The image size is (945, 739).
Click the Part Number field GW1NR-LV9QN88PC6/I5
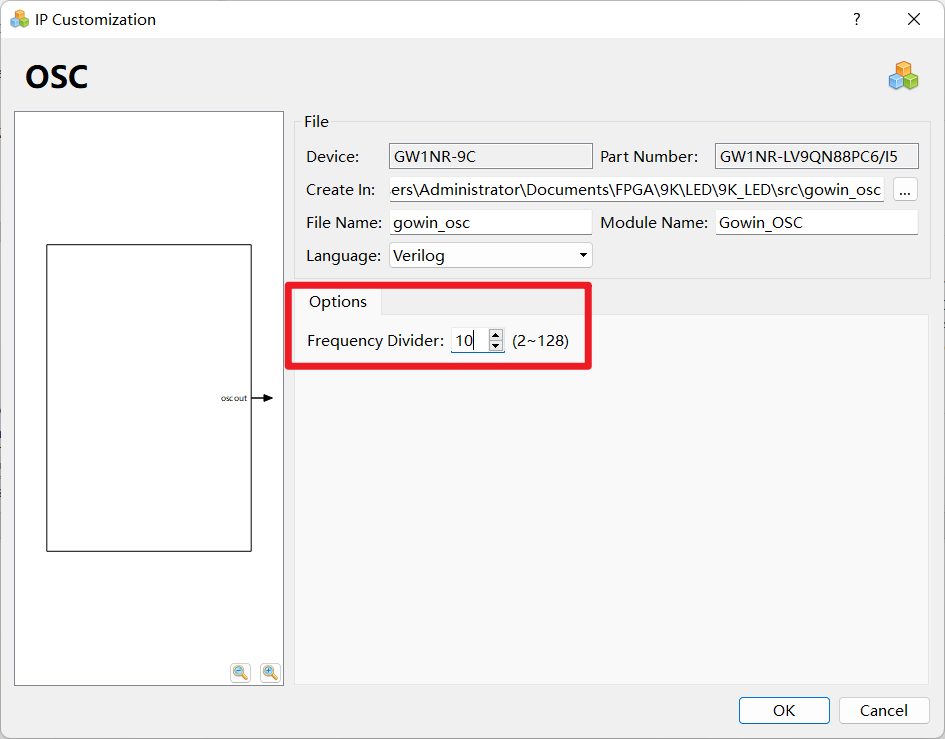pos(817,157)
